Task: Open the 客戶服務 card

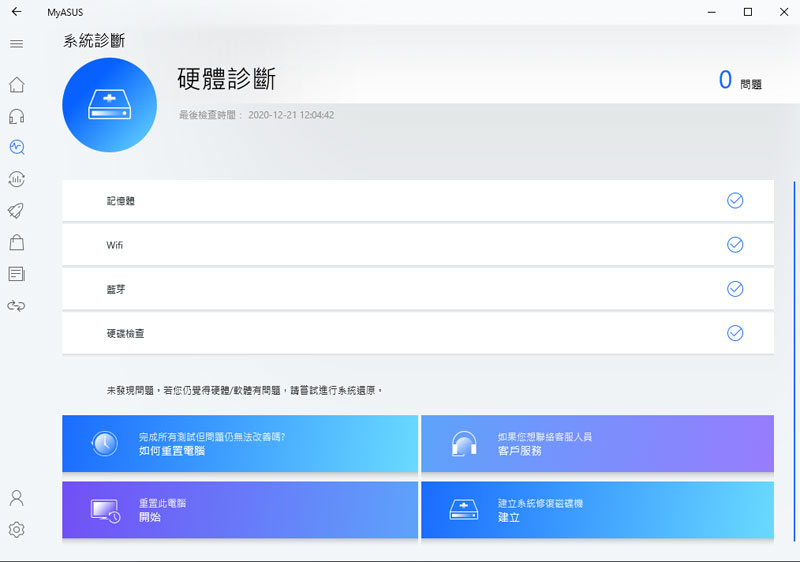Action: tap(597, 443)
